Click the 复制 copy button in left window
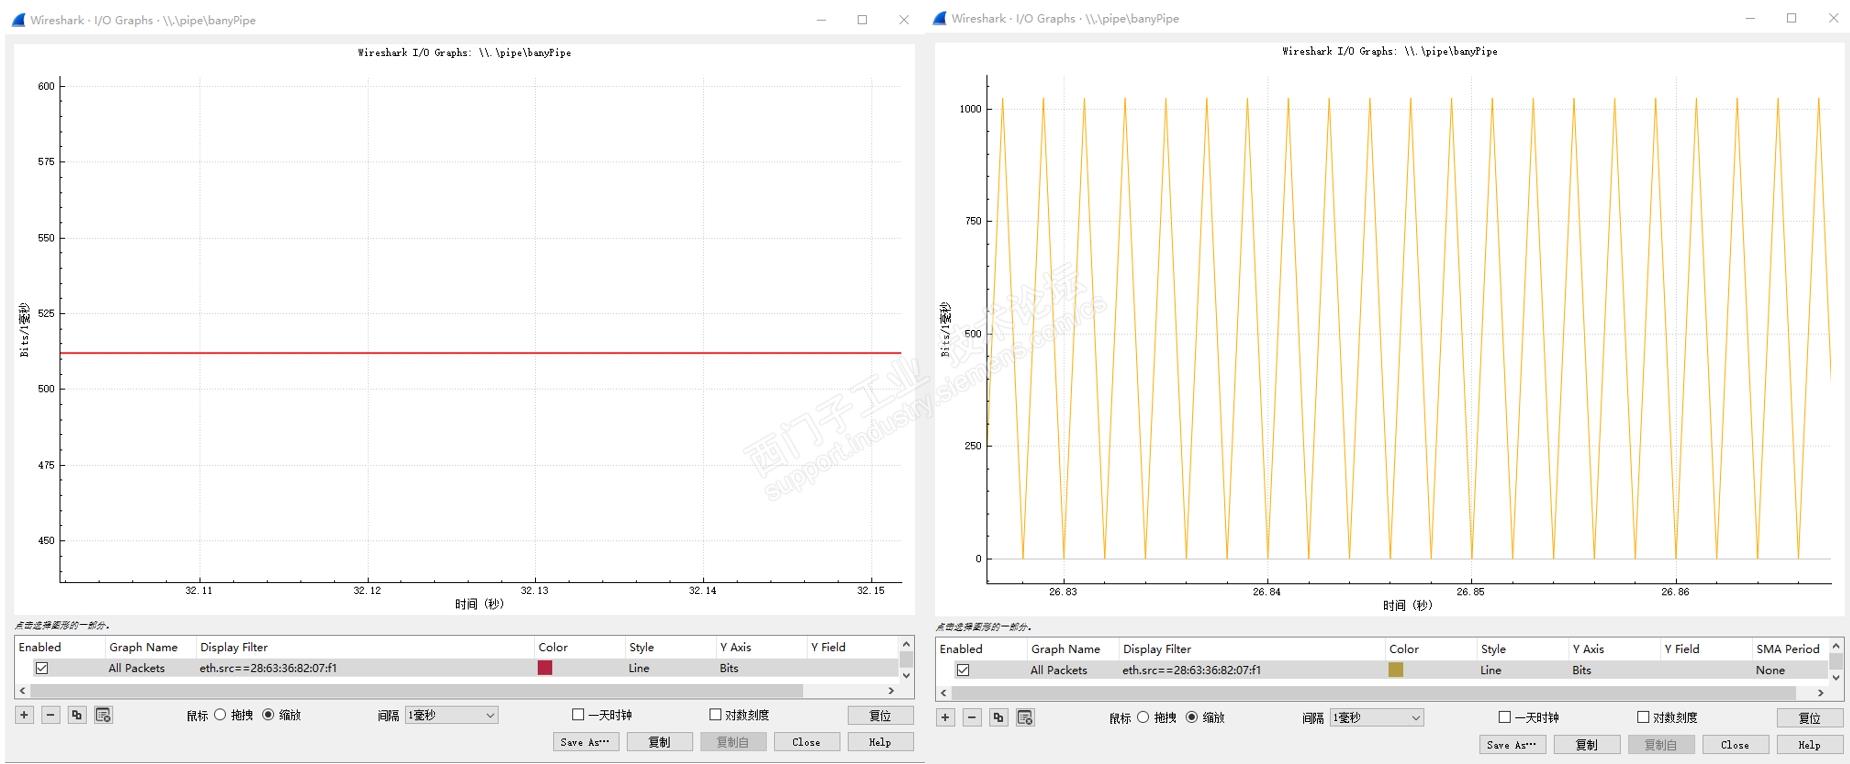This screenshot has height=764, width=1850. click(x=659, y=742)
